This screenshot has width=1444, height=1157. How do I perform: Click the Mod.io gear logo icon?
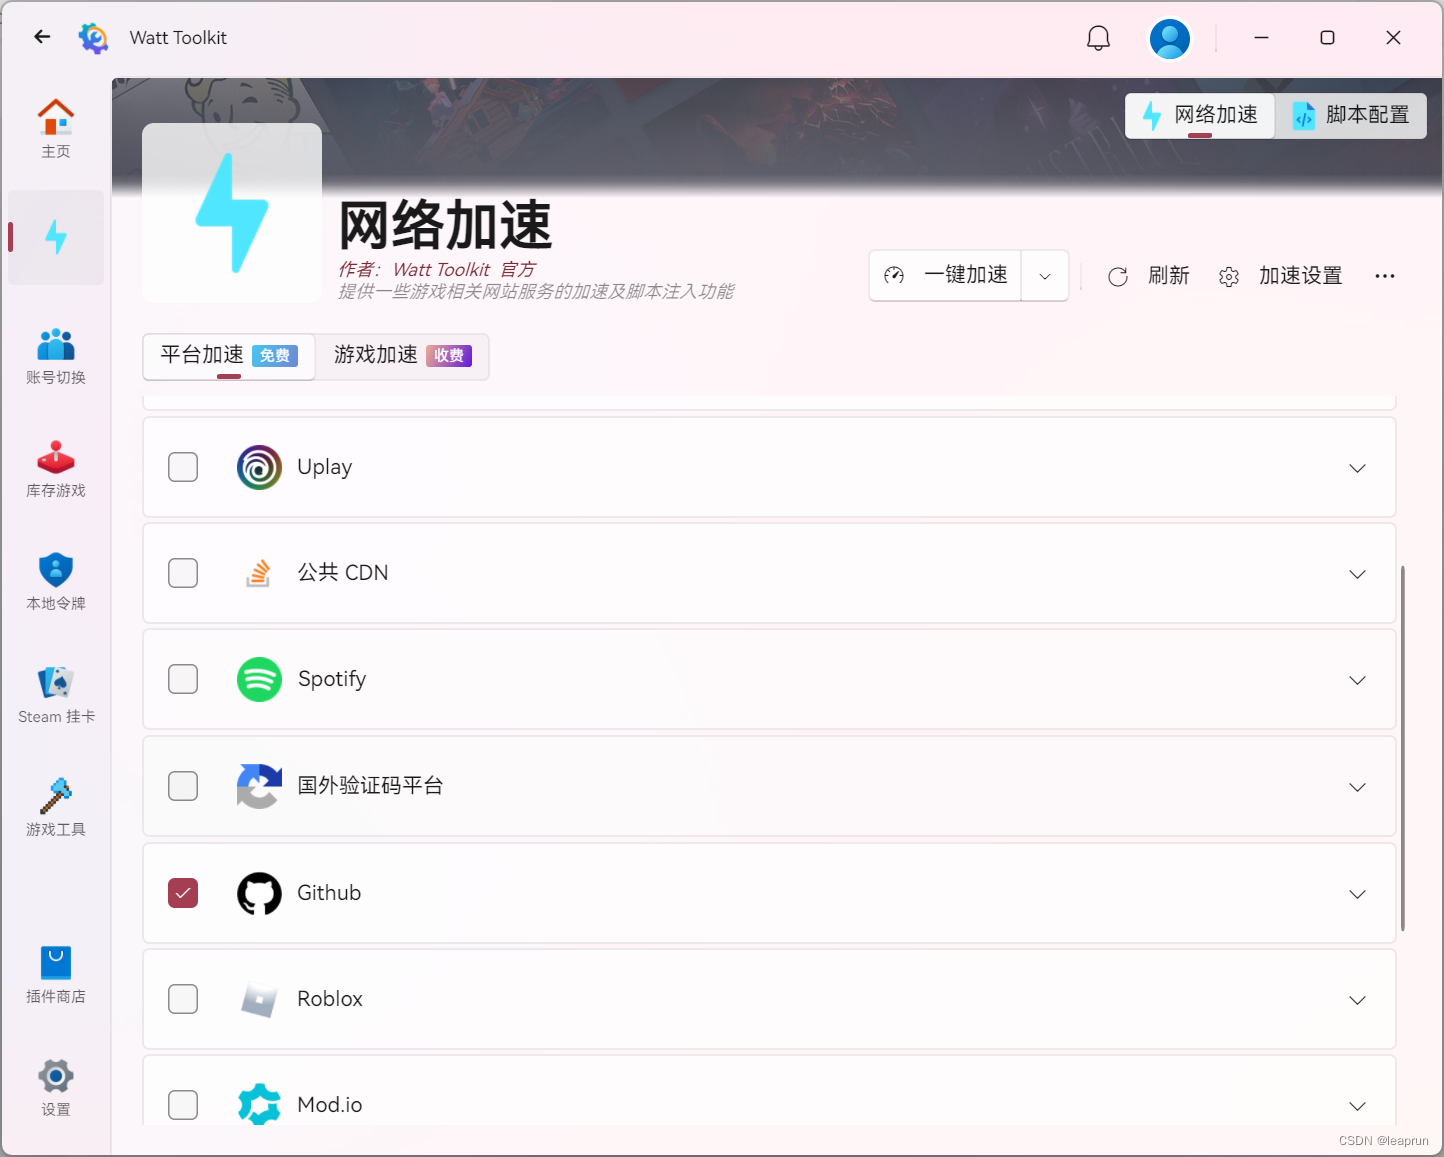[259, 1104]
